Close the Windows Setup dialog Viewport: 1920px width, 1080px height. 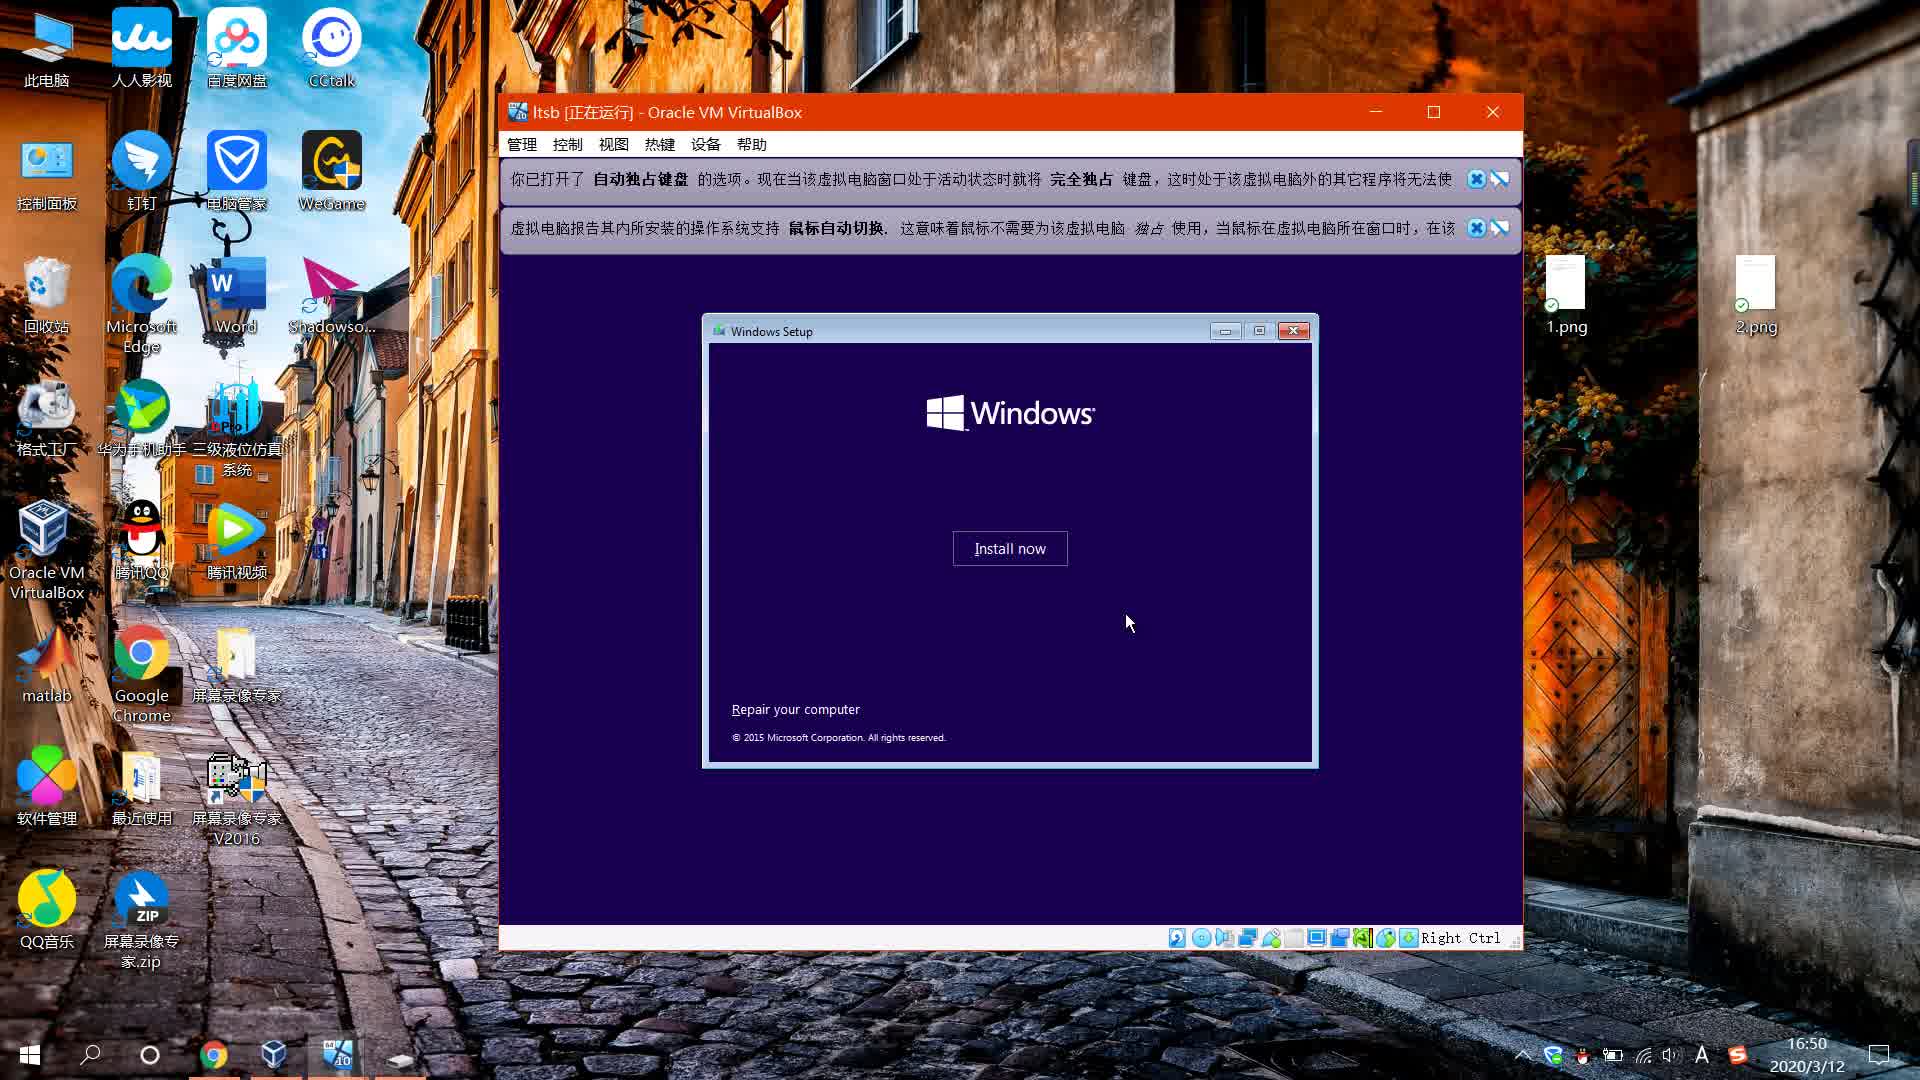1293,331
